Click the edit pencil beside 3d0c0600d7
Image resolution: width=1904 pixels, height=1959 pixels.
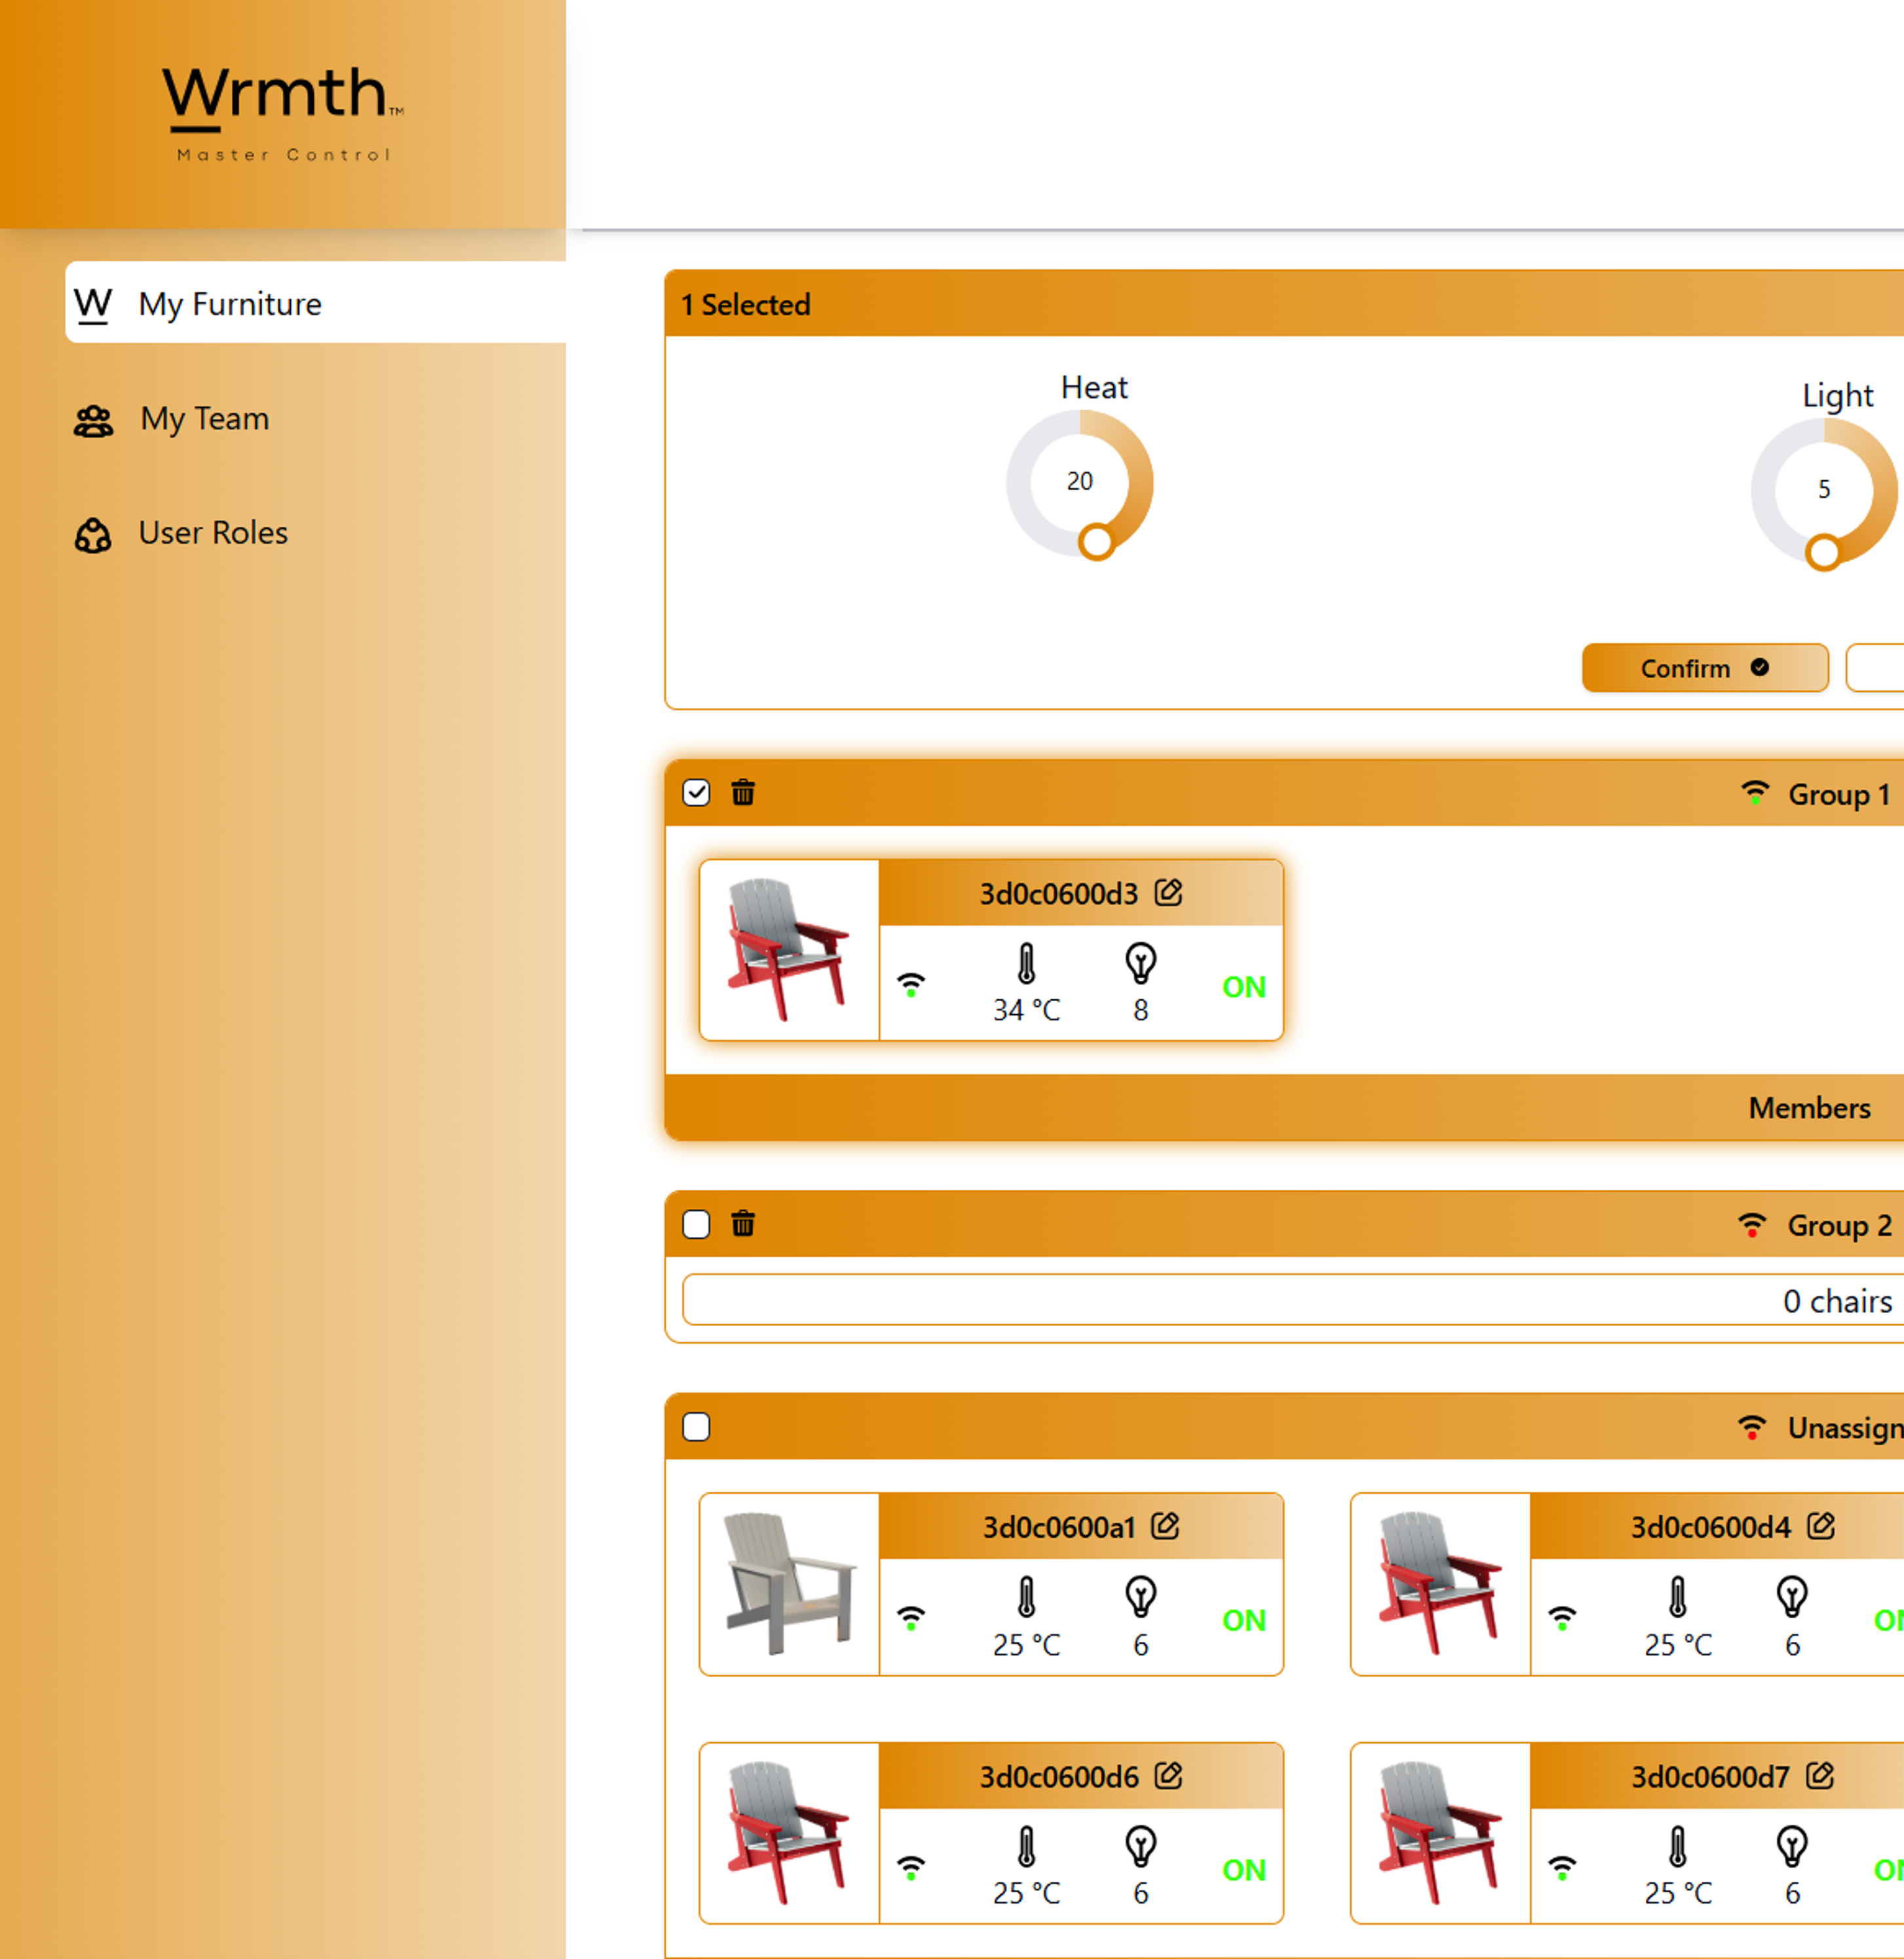point(1821,1776)
